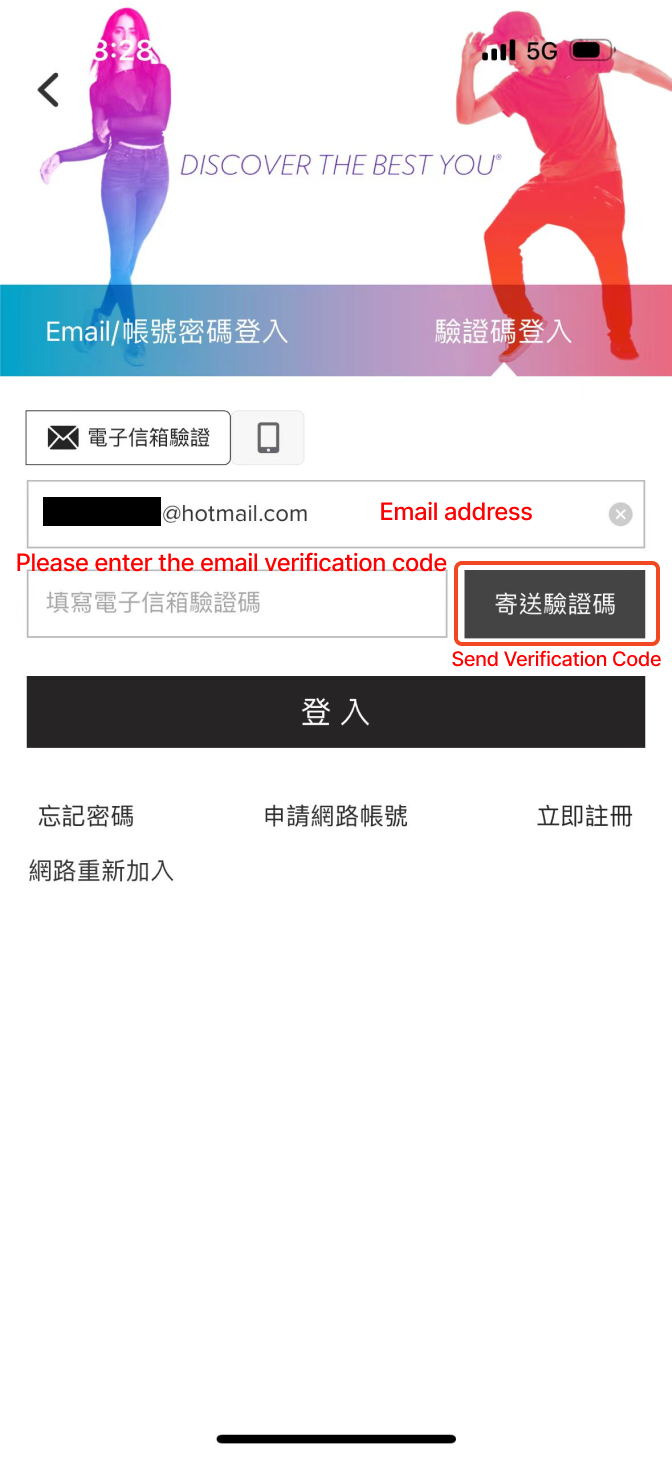
Task: Open the 網路重新加入 link
Action: (x=101, y=871)
